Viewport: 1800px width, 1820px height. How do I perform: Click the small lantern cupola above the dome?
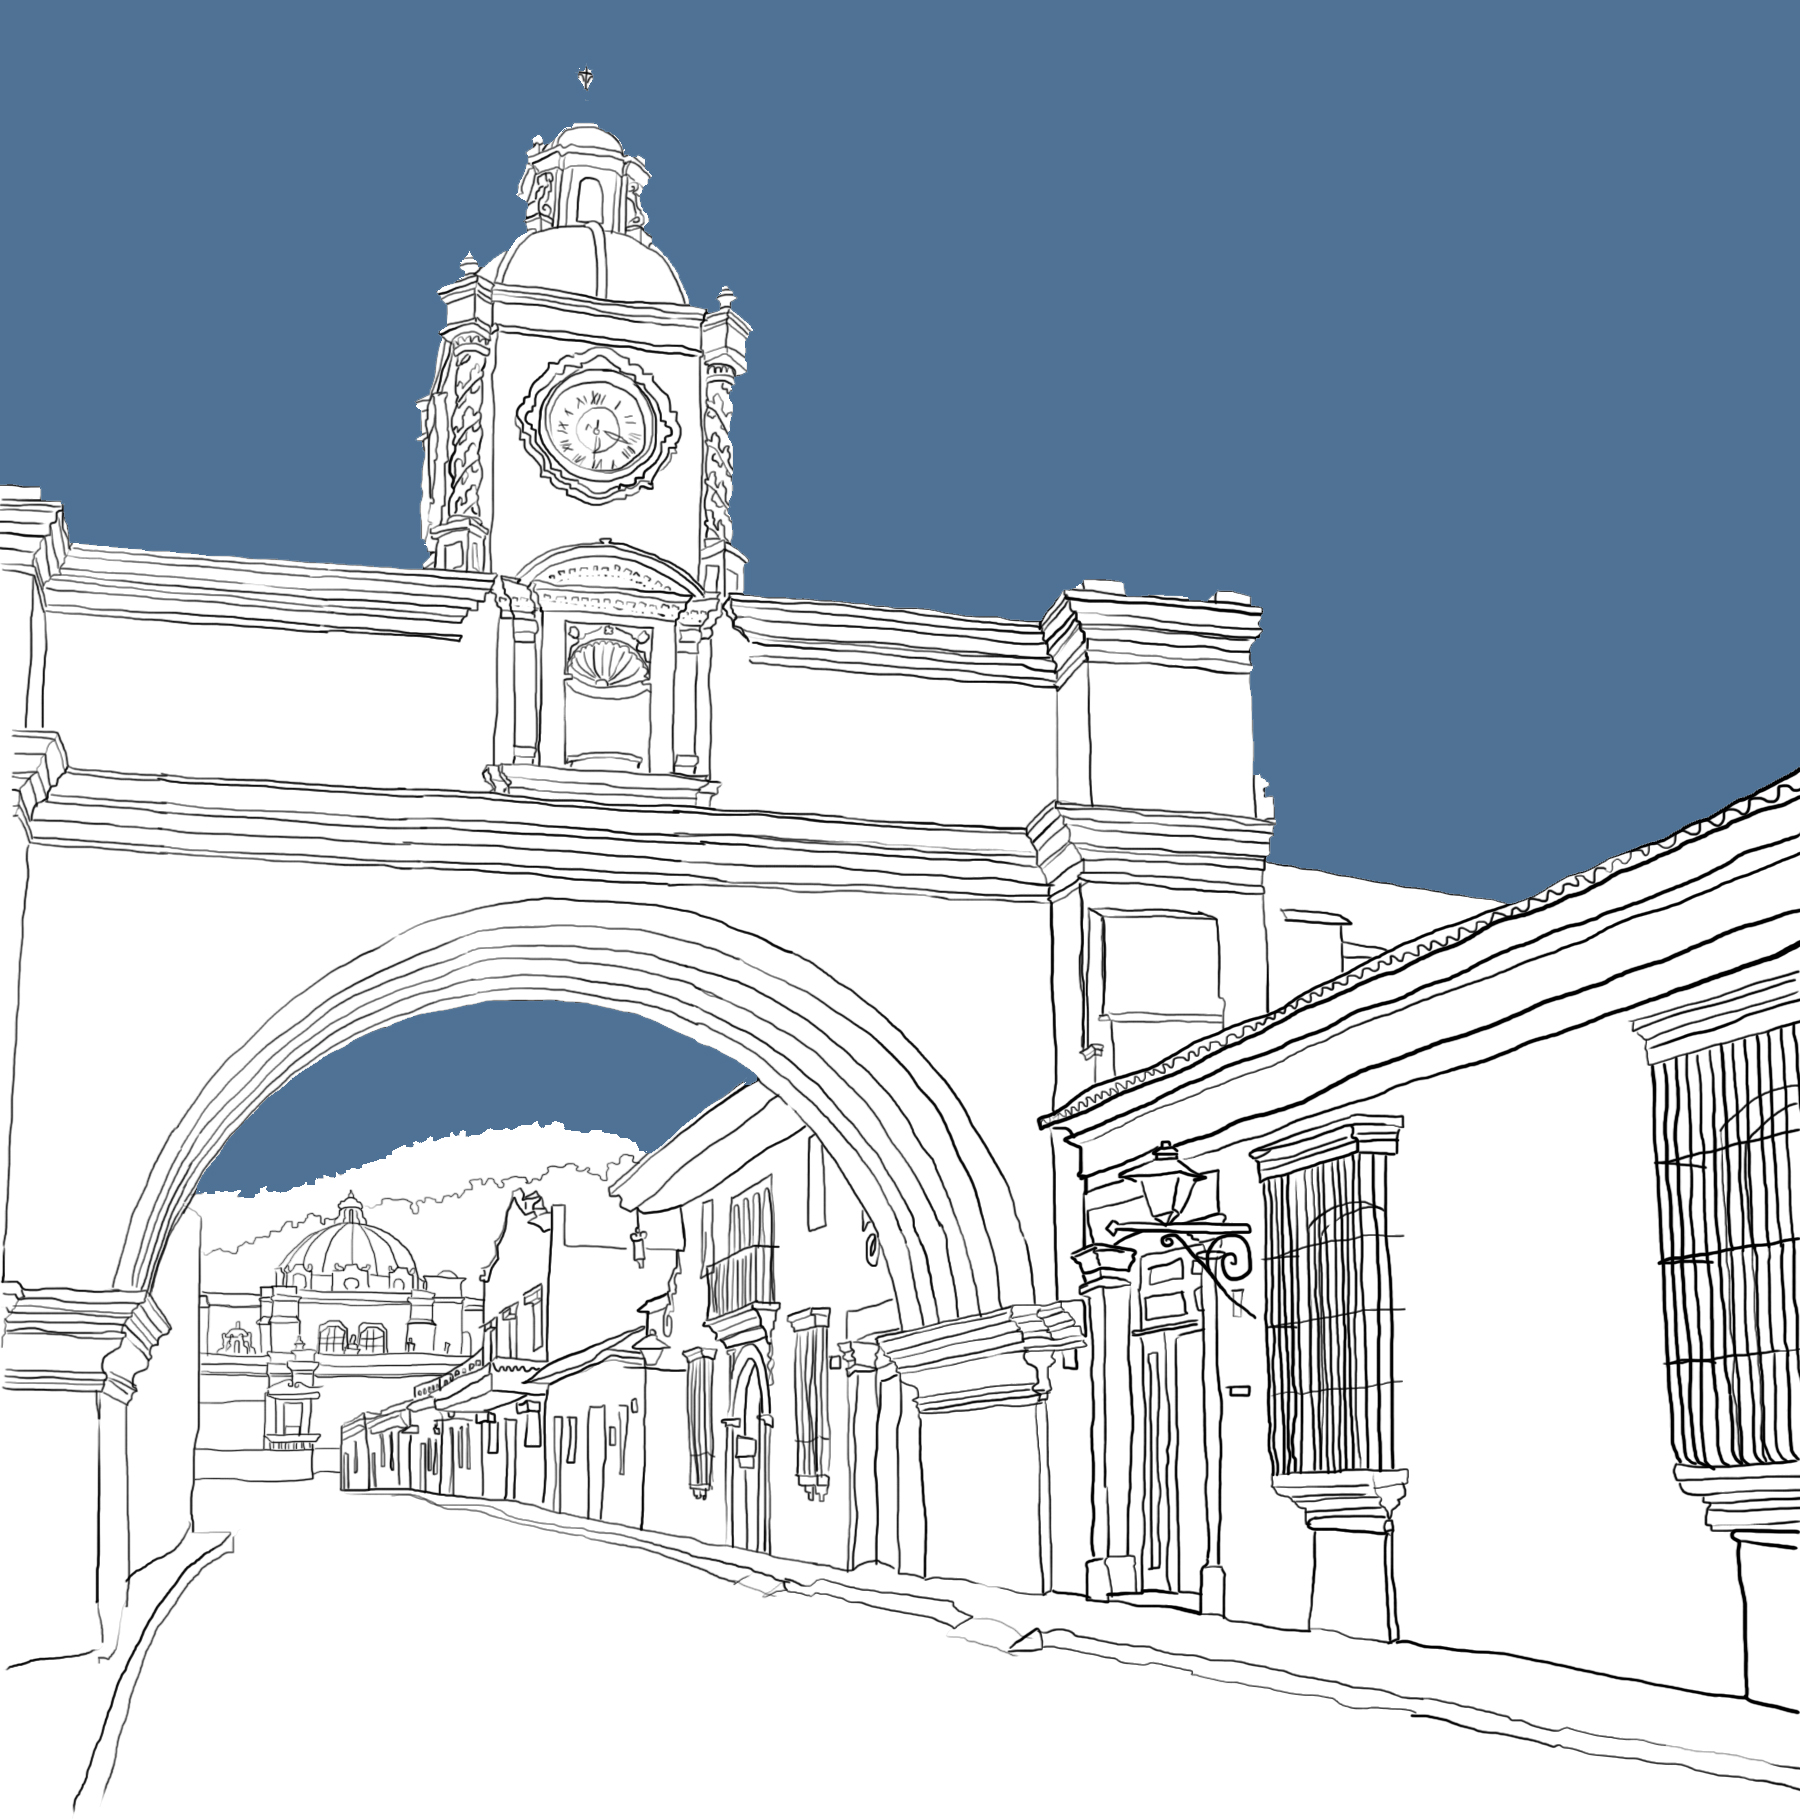588,180
